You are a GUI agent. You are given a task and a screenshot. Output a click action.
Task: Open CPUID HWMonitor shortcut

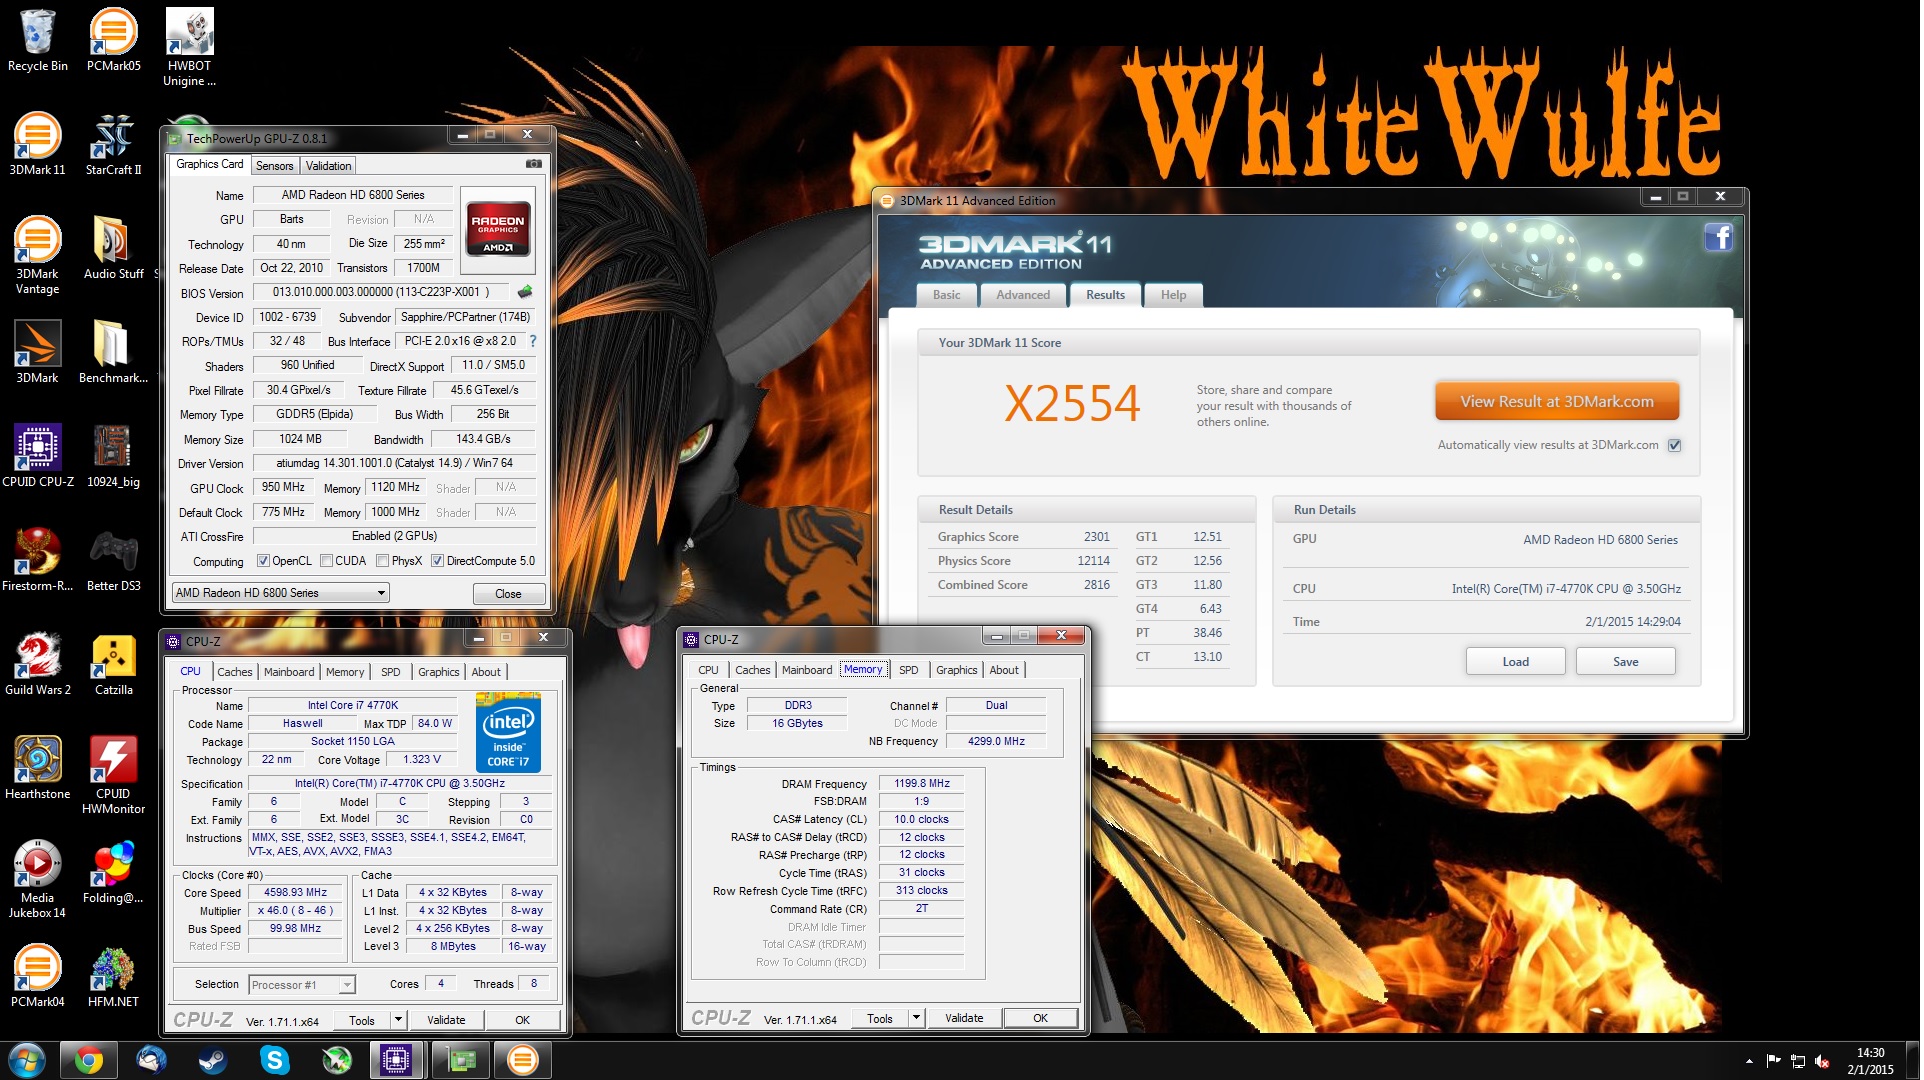114,775
